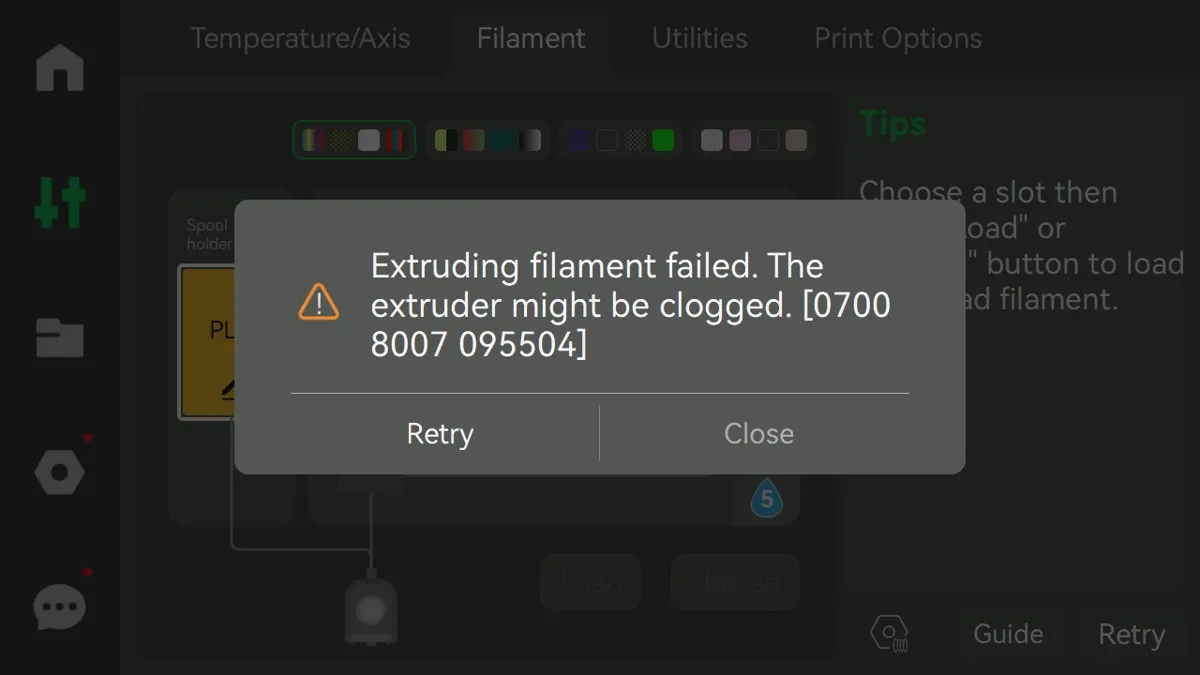Click Retry in the Tips panel
1200x675 pixels.
pyautogui.click(x=1132, y=634)
